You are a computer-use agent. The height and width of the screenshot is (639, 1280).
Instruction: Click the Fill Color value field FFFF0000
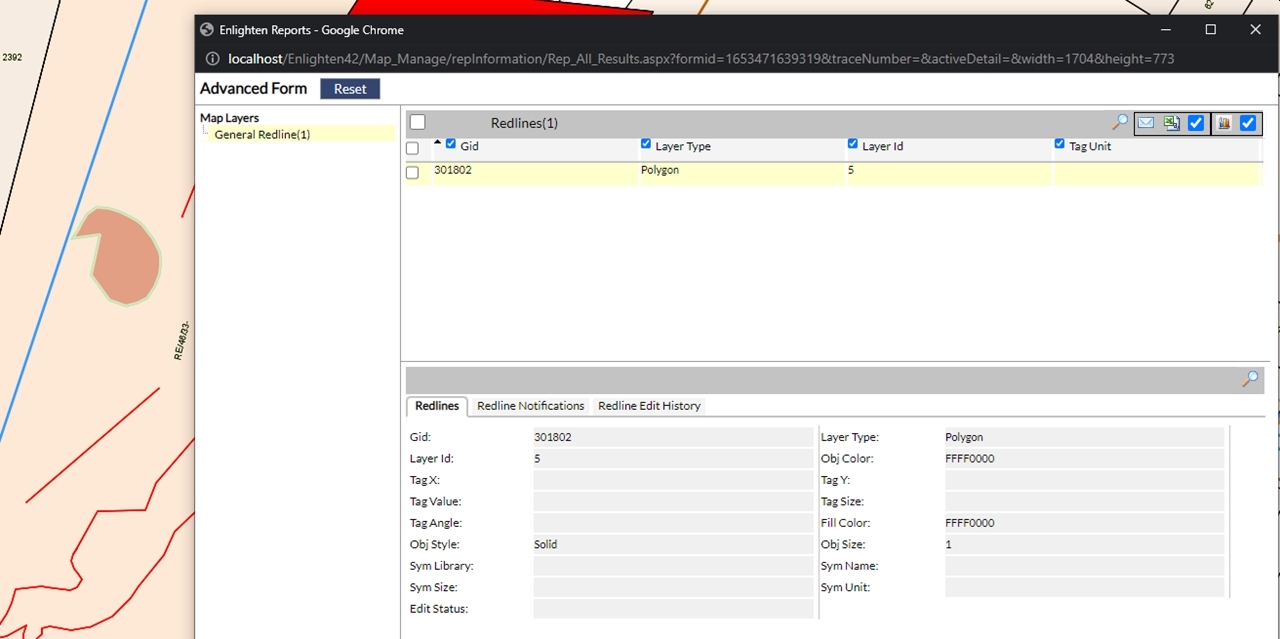(1083, 523)
